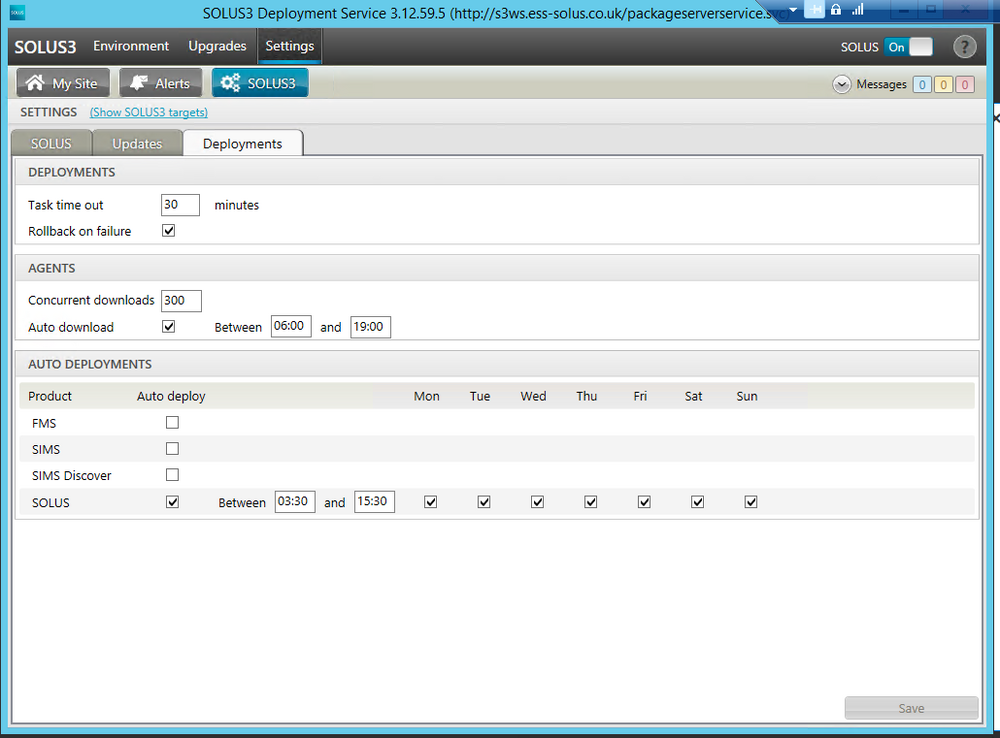
Task: Uncheck SOLUS Wednesday deployment checkbox
Action: coord(538,502)
